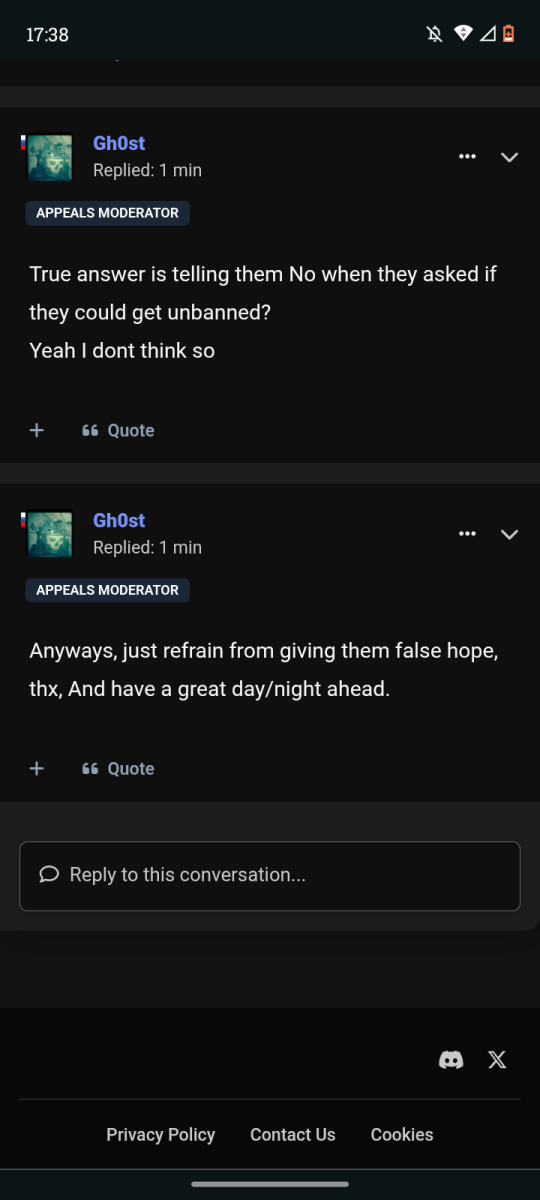
Task: Tap the muted notifications bell in status bar
Action: point(434,34)
